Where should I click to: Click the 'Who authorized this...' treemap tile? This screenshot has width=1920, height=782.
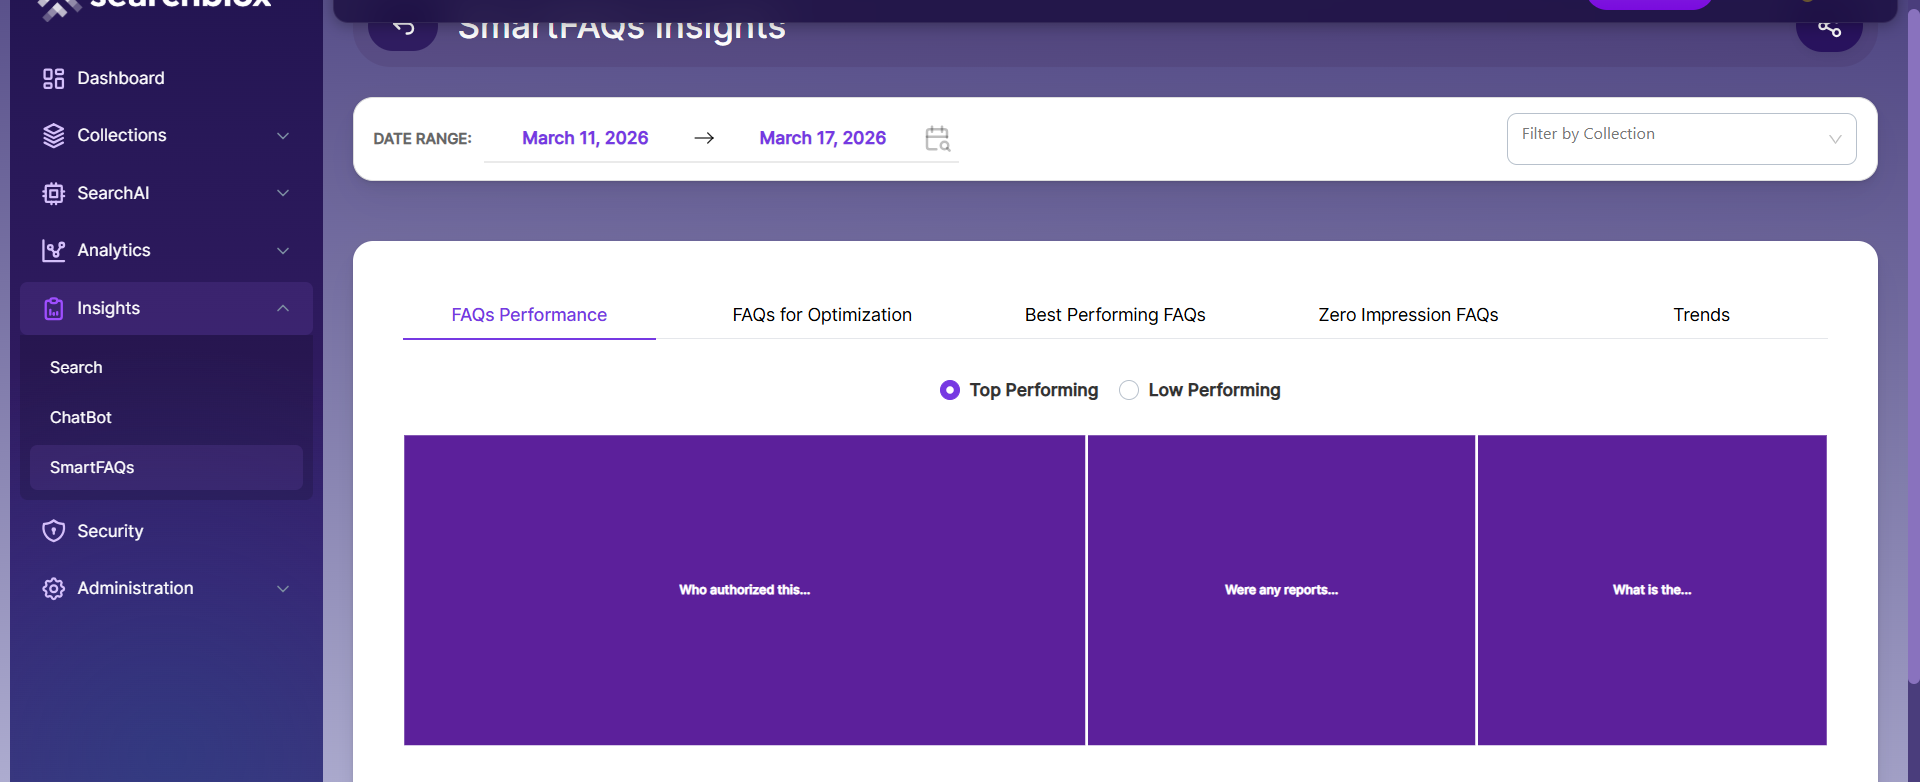[x=744, y=590]
